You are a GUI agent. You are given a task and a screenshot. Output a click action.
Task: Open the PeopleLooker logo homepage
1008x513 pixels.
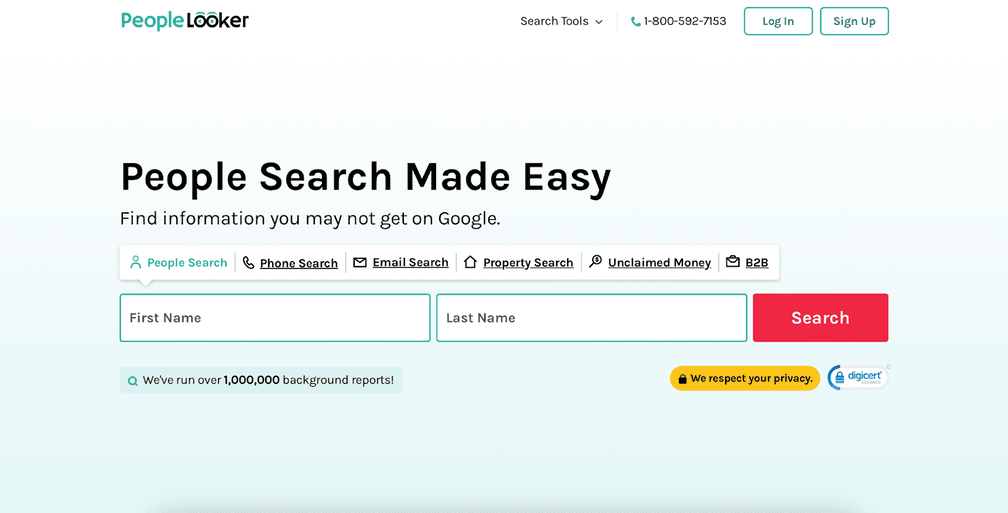click(185, 21)
